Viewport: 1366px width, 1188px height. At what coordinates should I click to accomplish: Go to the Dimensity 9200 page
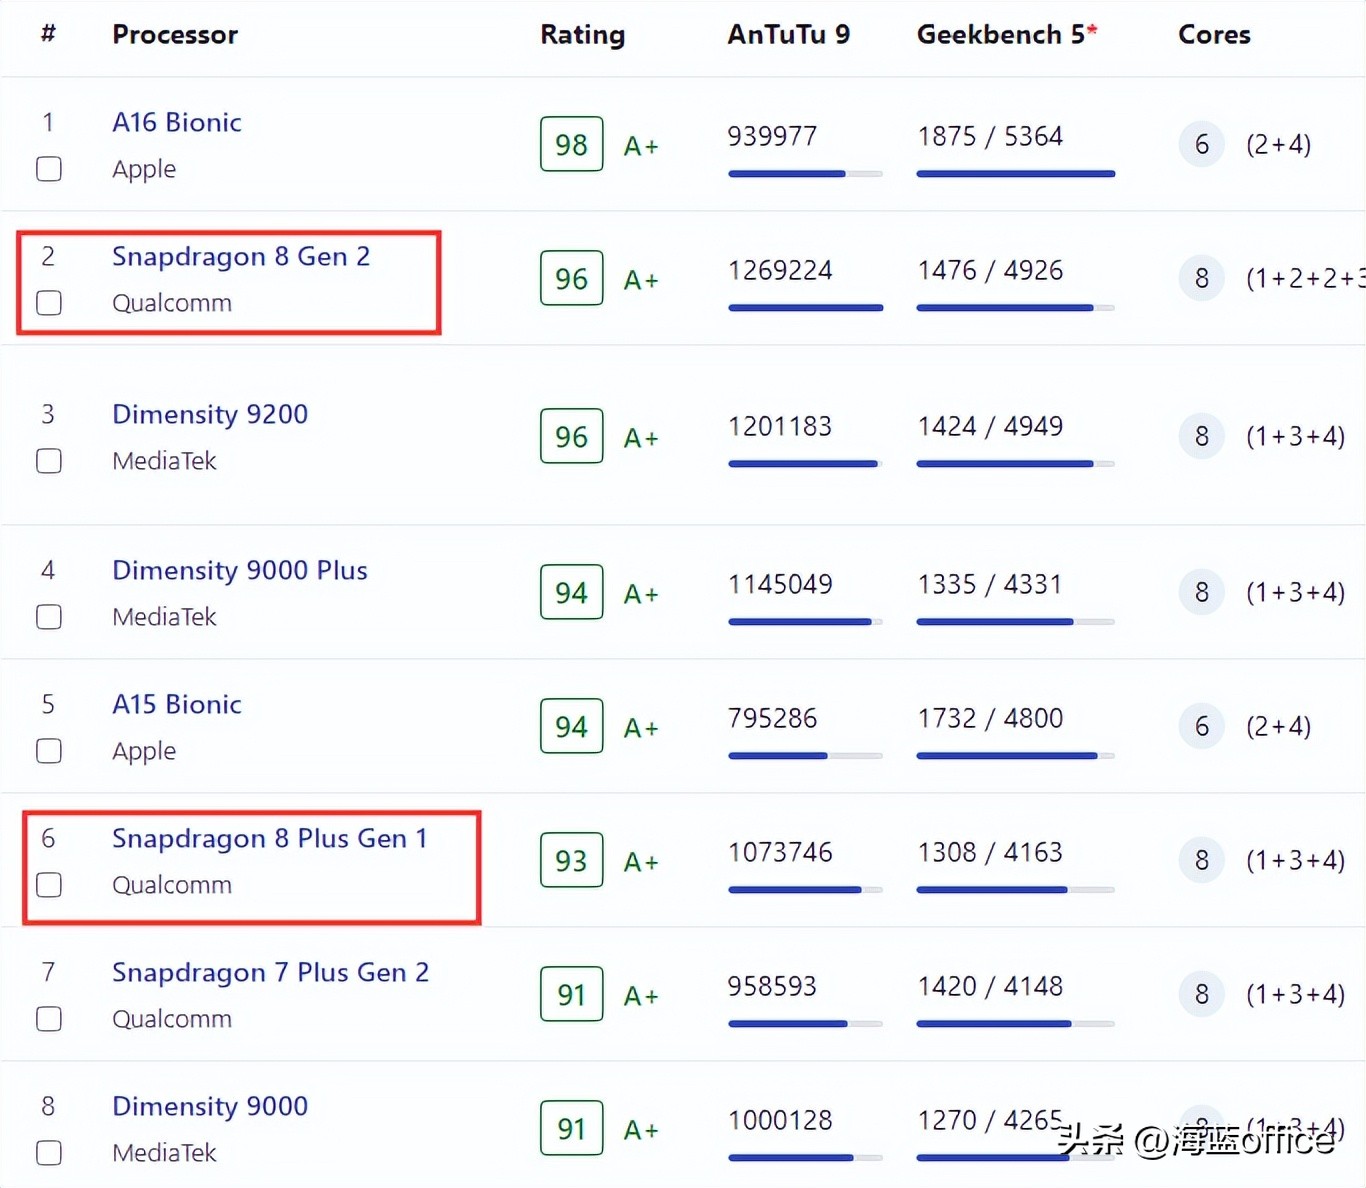210,414
